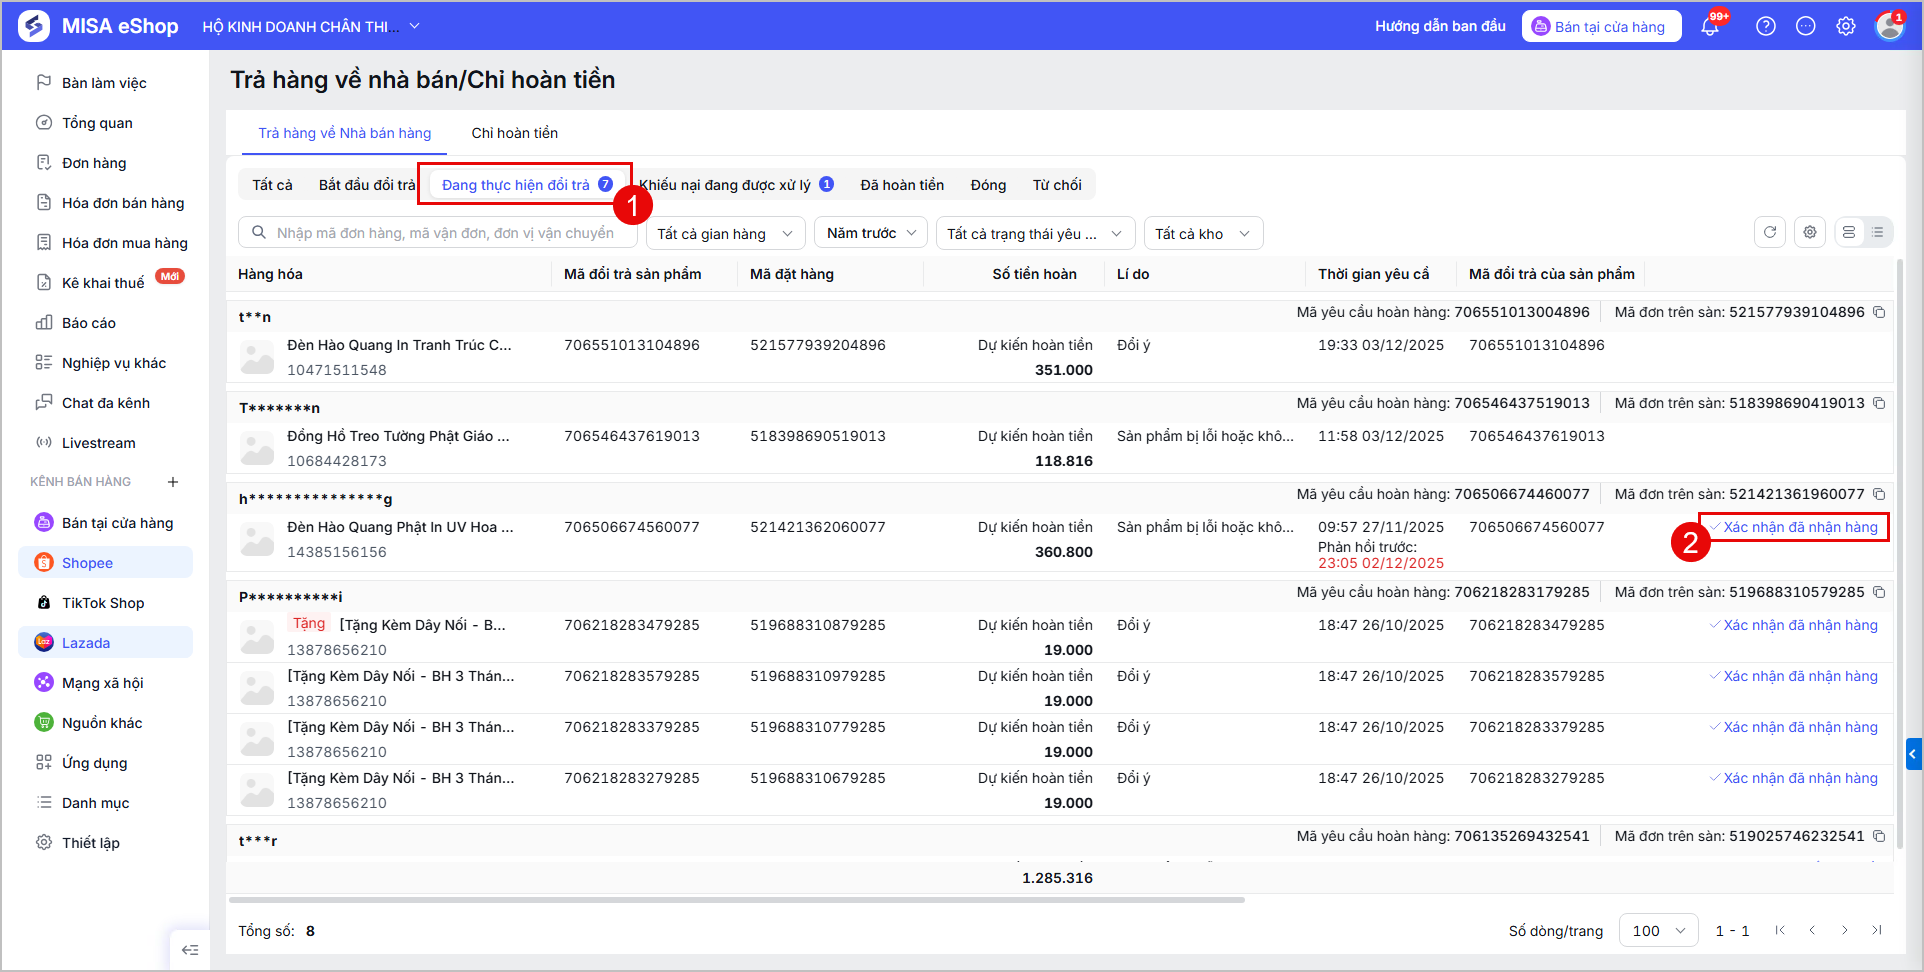The image size is (1924, 972).
Task: Add a new sales channel plus icon
Action: pos(173,482)
